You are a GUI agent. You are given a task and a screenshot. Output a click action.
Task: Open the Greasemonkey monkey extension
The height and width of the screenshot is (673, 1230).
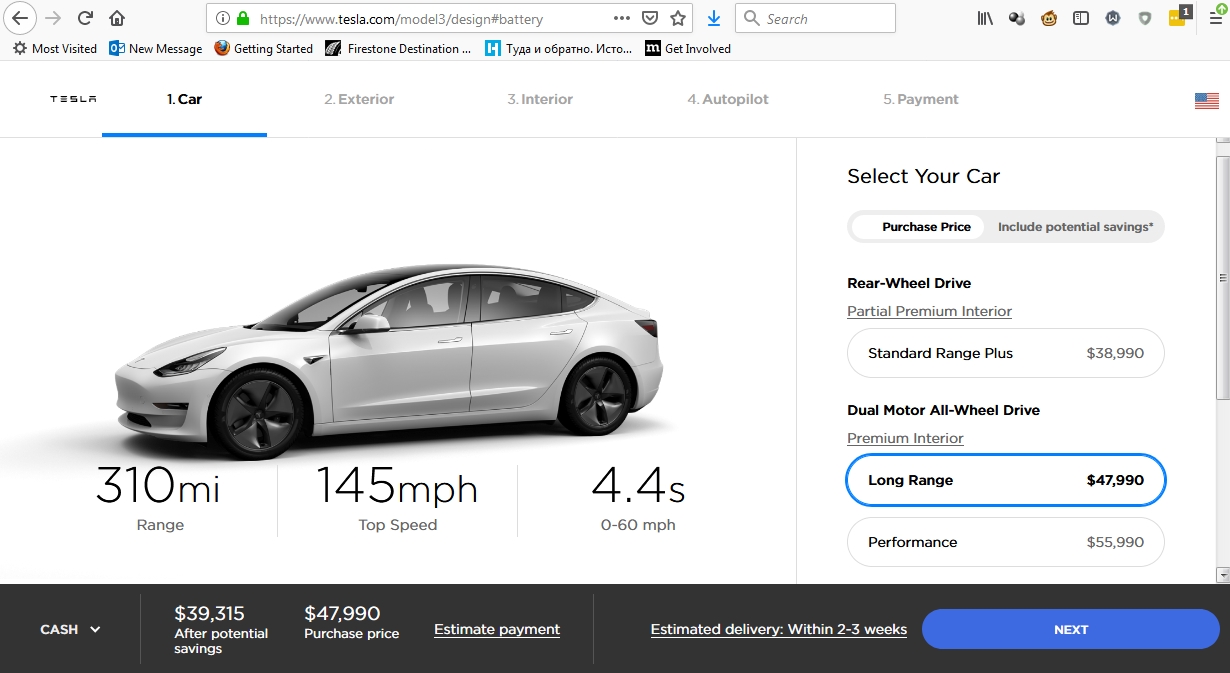click(1049, 18)
